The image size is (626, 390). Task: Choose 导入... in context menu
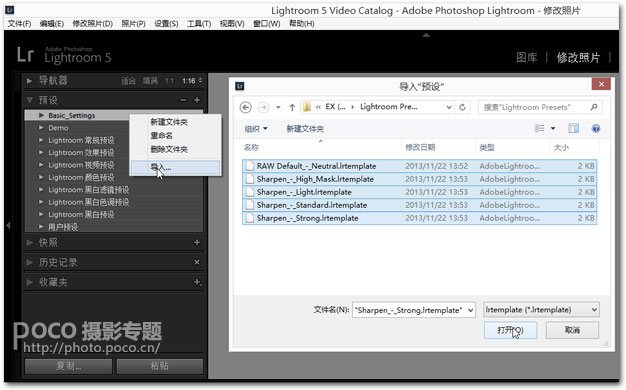[175, 167]
